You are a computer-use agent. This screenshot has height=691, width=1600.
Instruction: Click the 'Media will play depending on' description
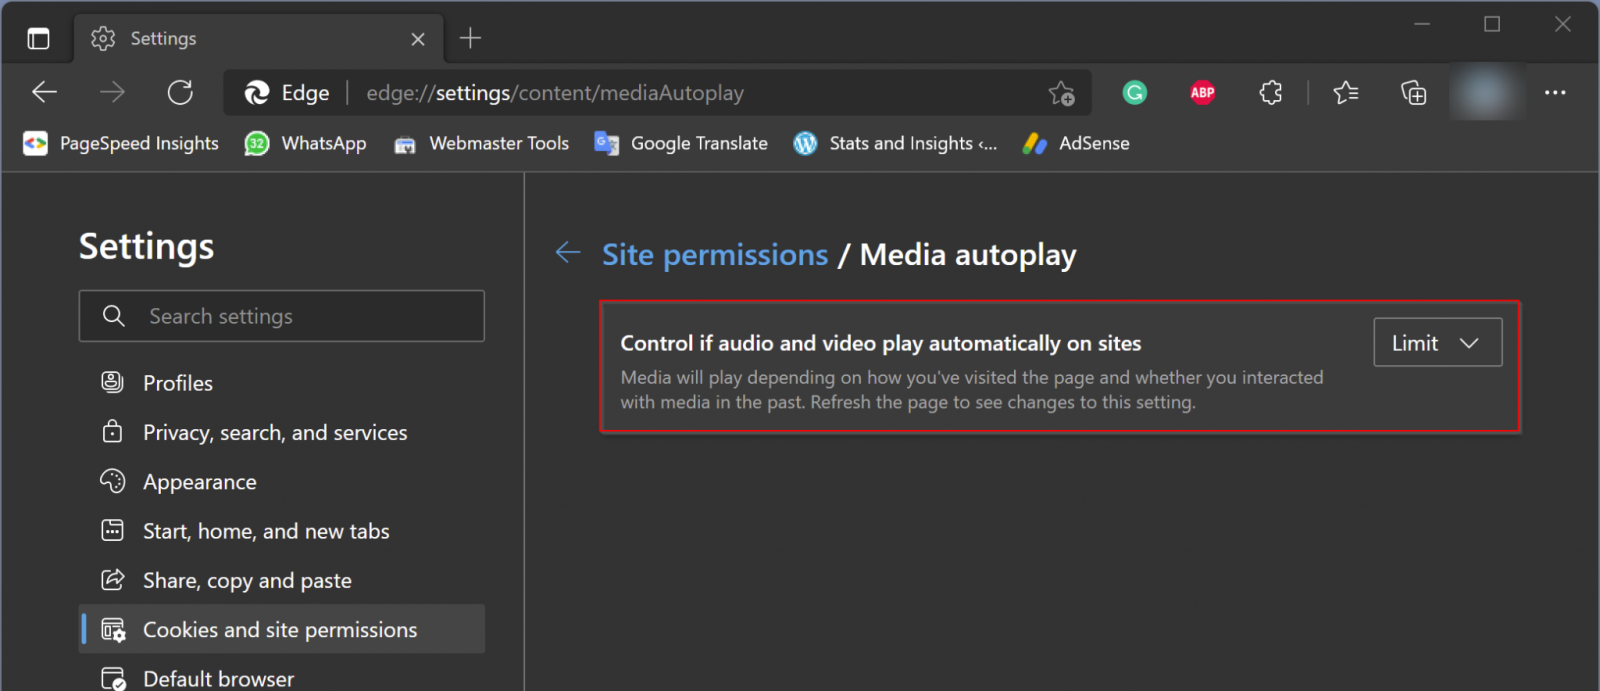pos(972,390)
